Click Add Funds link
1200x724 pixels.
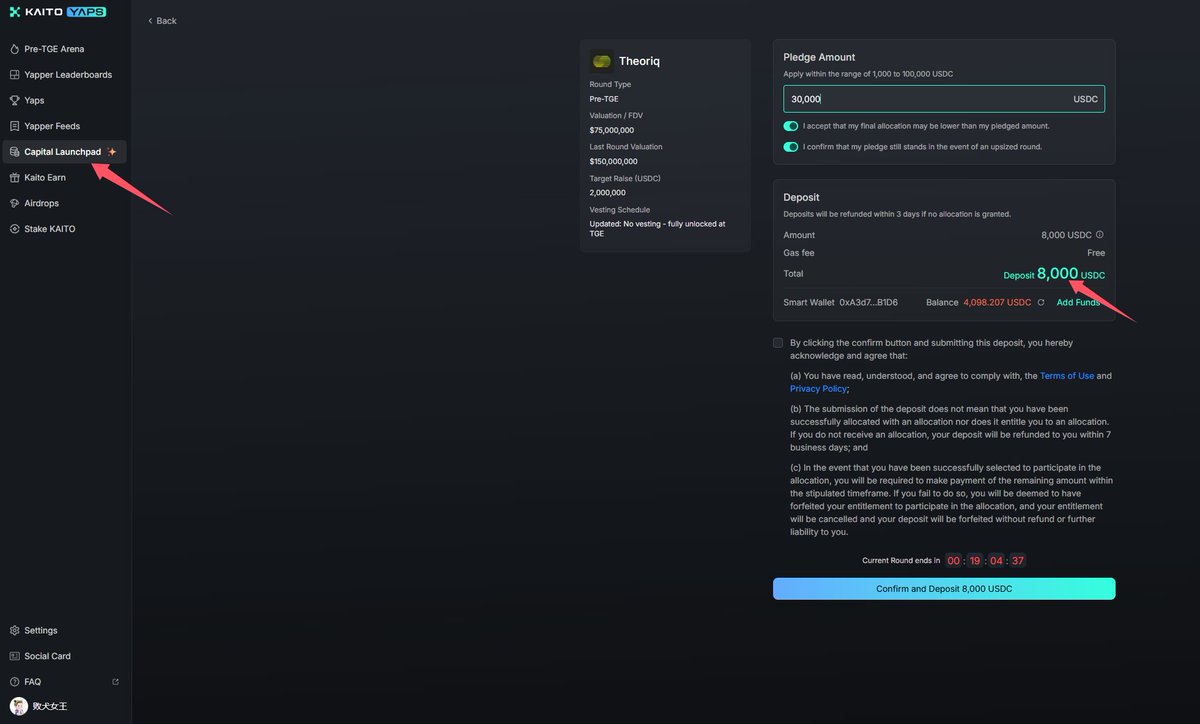[x=1078, y=302]
